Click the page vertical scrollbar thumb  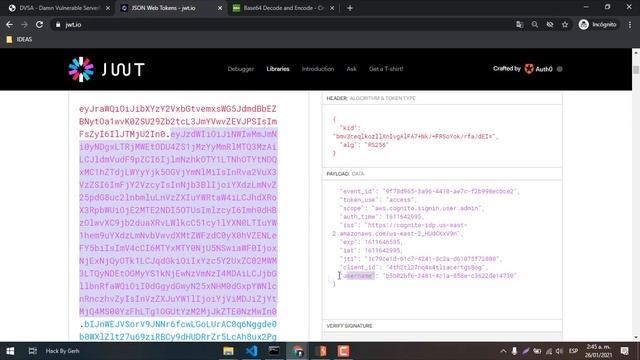point(636,69)
